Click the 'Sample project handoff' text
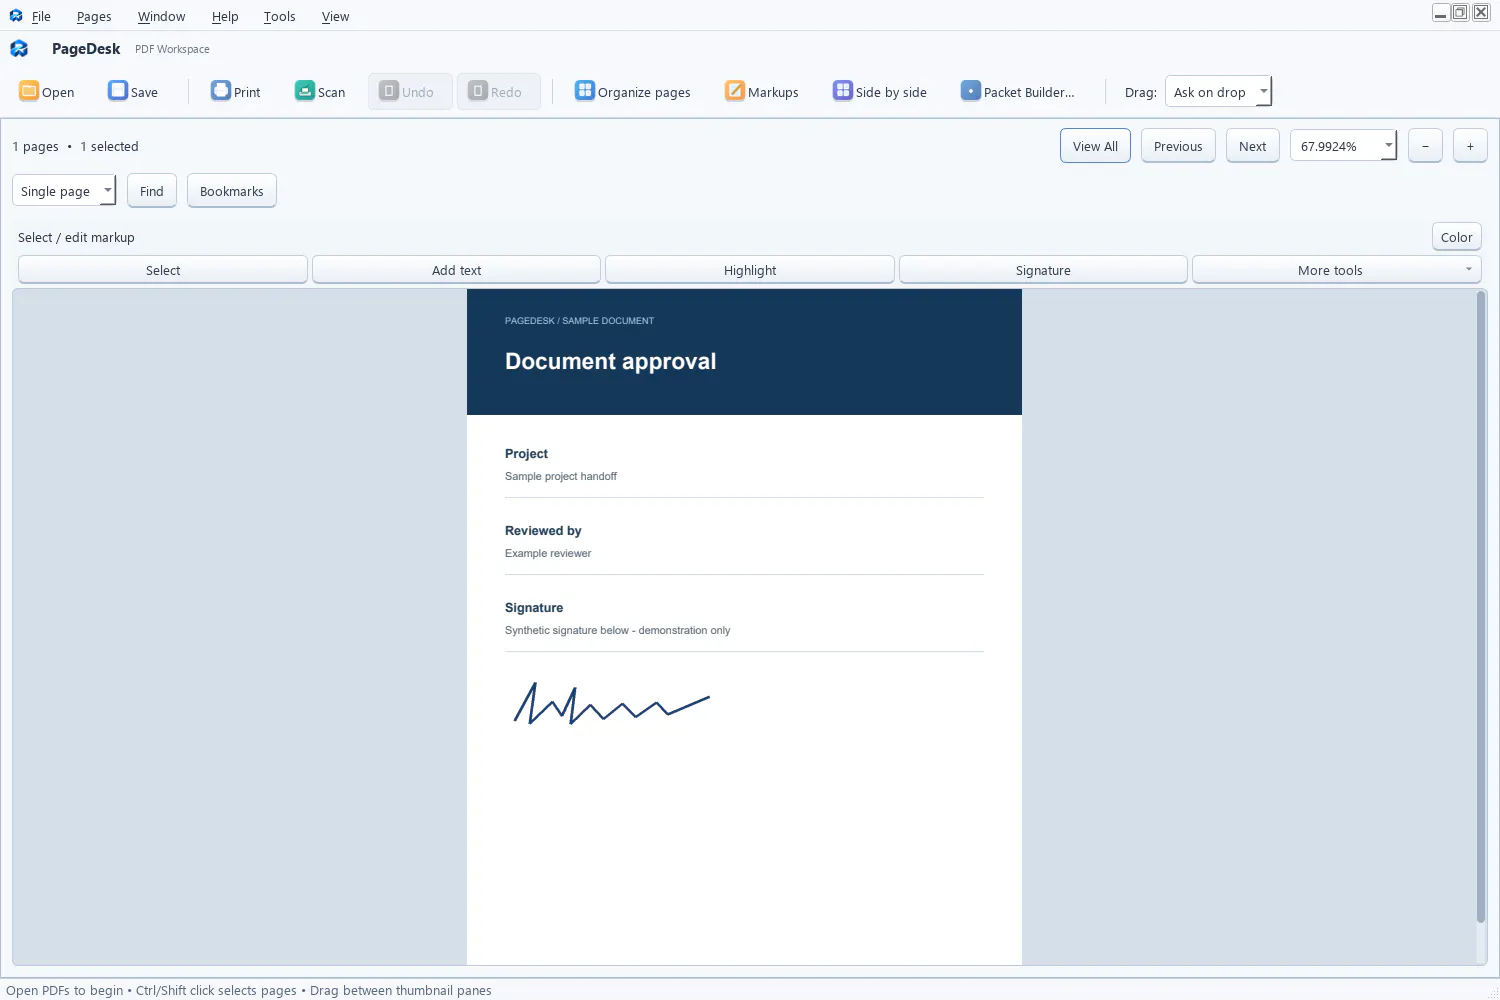The image size is (1500, 1000). (560, 476)
